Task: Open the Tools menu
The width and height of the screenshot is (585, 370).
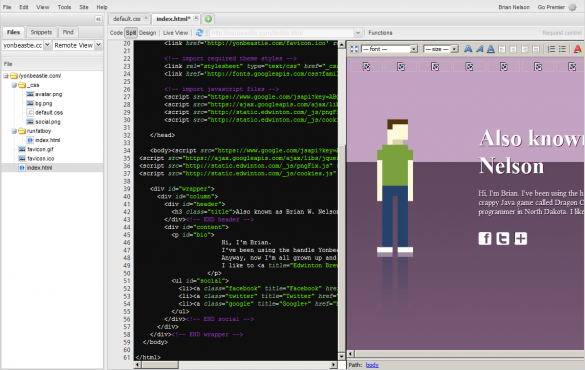Action: click(64, 7)
